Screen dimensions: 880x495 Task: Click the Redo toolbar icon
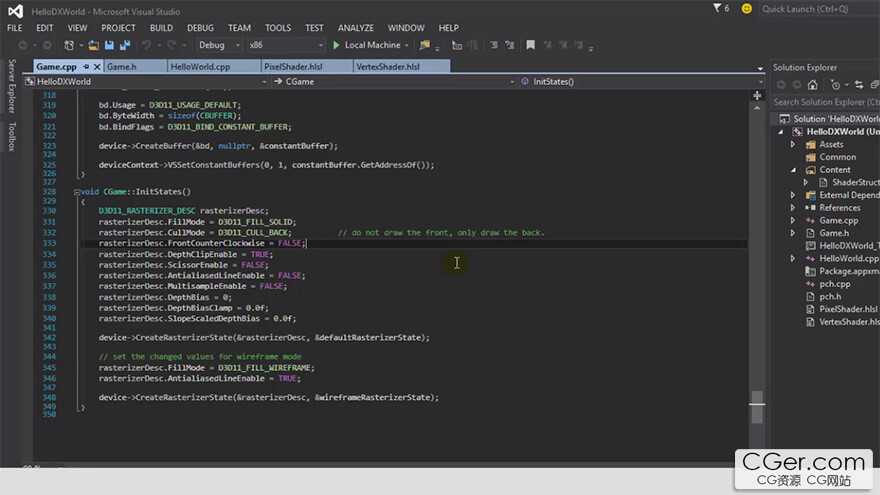coord(171,45)
